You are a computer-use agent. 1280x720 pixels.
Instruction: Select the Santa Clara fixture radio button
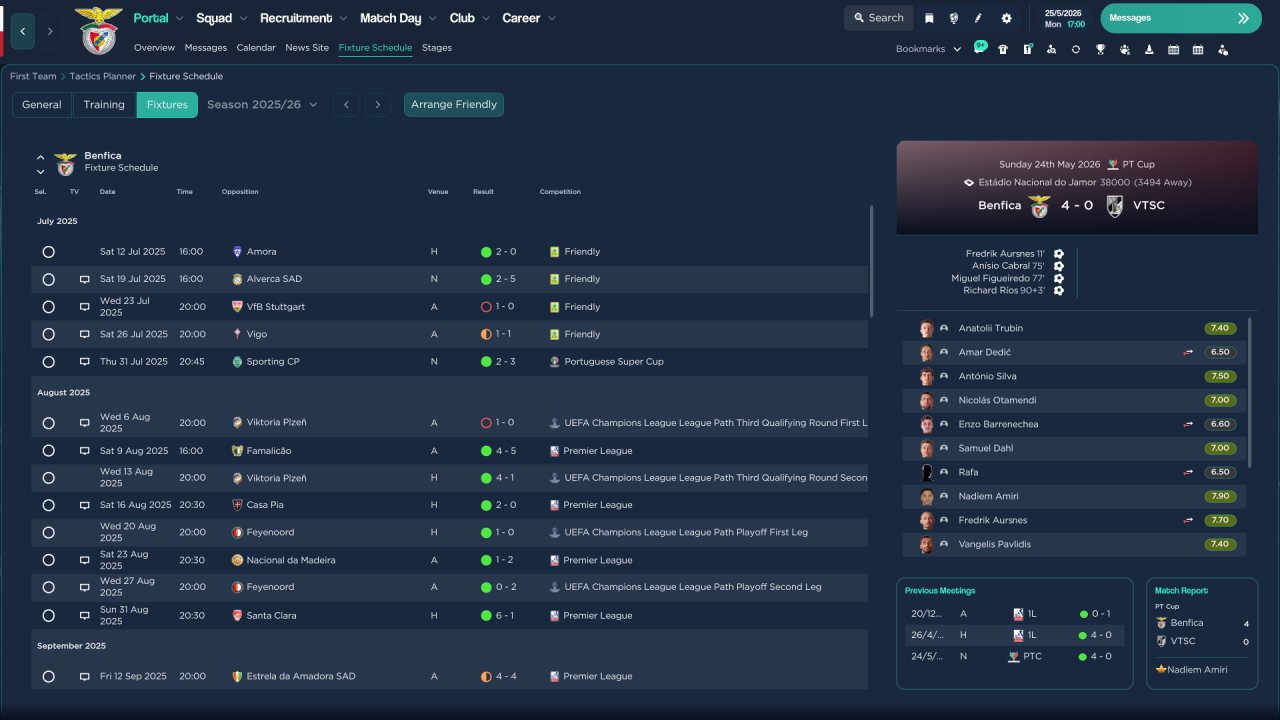coord(48,616)
